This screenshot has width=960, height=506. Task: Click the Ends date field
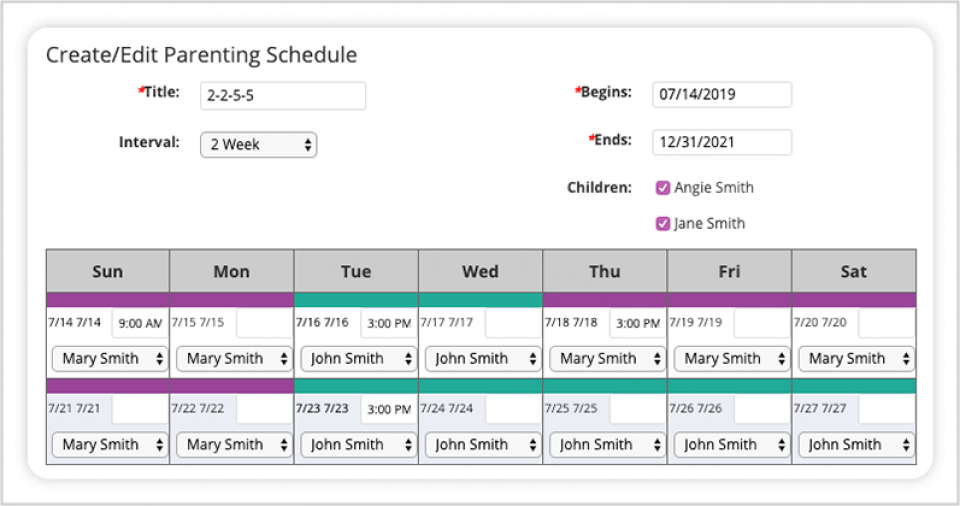tap(721, 142)
